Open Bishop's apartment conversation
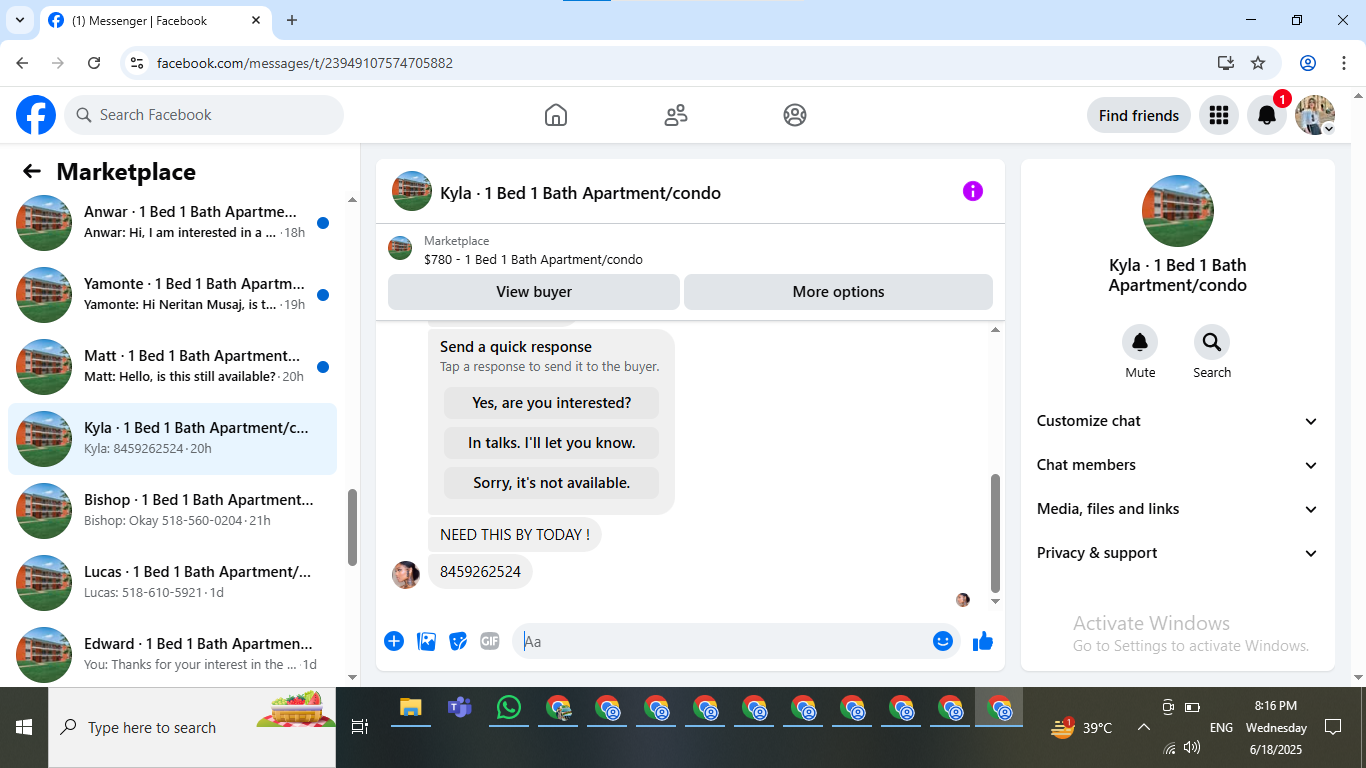1366x768 pixels. pyautogui.click(x=172, y=511)
